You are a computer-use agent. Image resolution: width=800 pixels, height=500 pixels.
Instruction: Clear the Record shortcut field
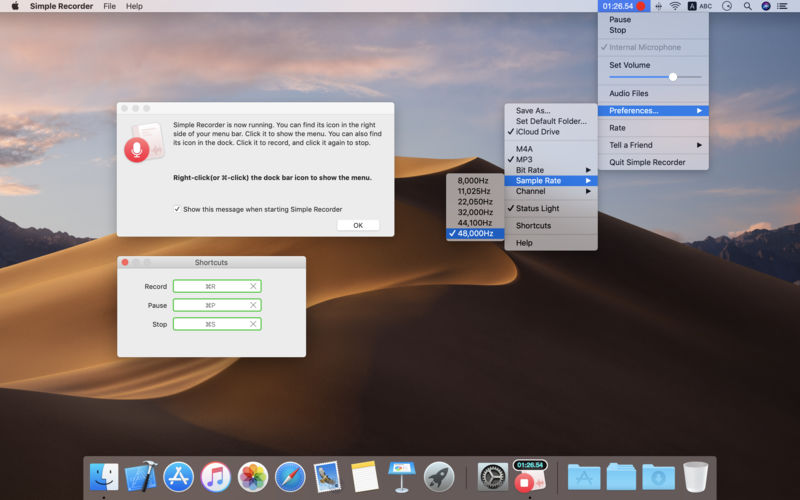[x=253, y=286]
